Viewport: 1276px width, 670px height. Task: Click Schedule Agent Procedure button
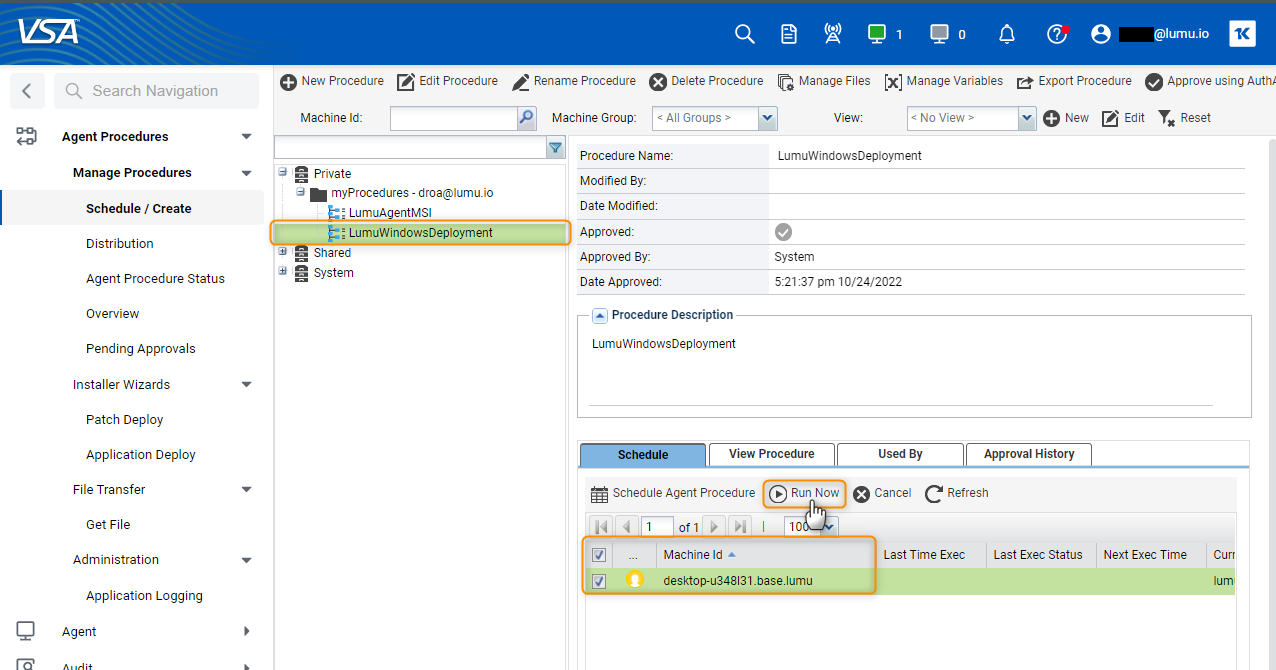click(673, 493)
